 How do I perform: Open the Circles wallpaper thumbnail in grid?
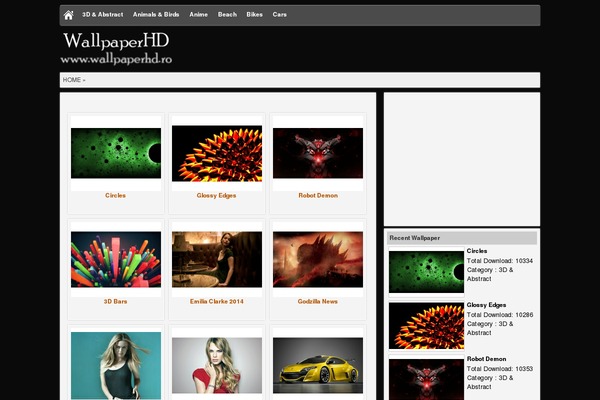tap(116, 153)
